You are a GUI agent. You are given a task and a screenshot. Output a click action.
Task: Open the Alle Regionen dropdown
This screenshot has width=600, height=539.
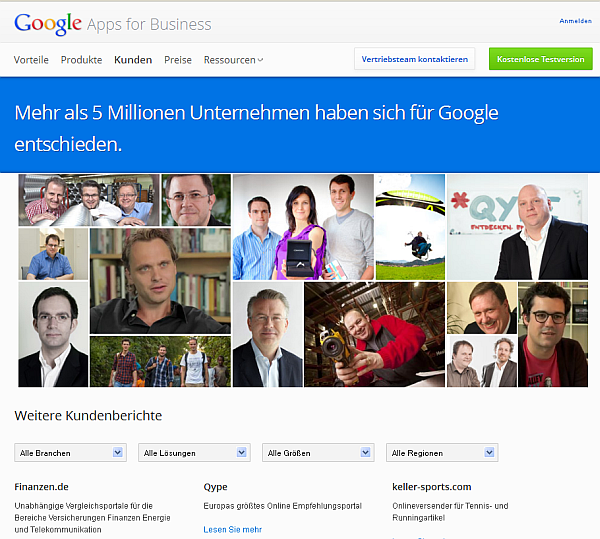coord(442,453)
